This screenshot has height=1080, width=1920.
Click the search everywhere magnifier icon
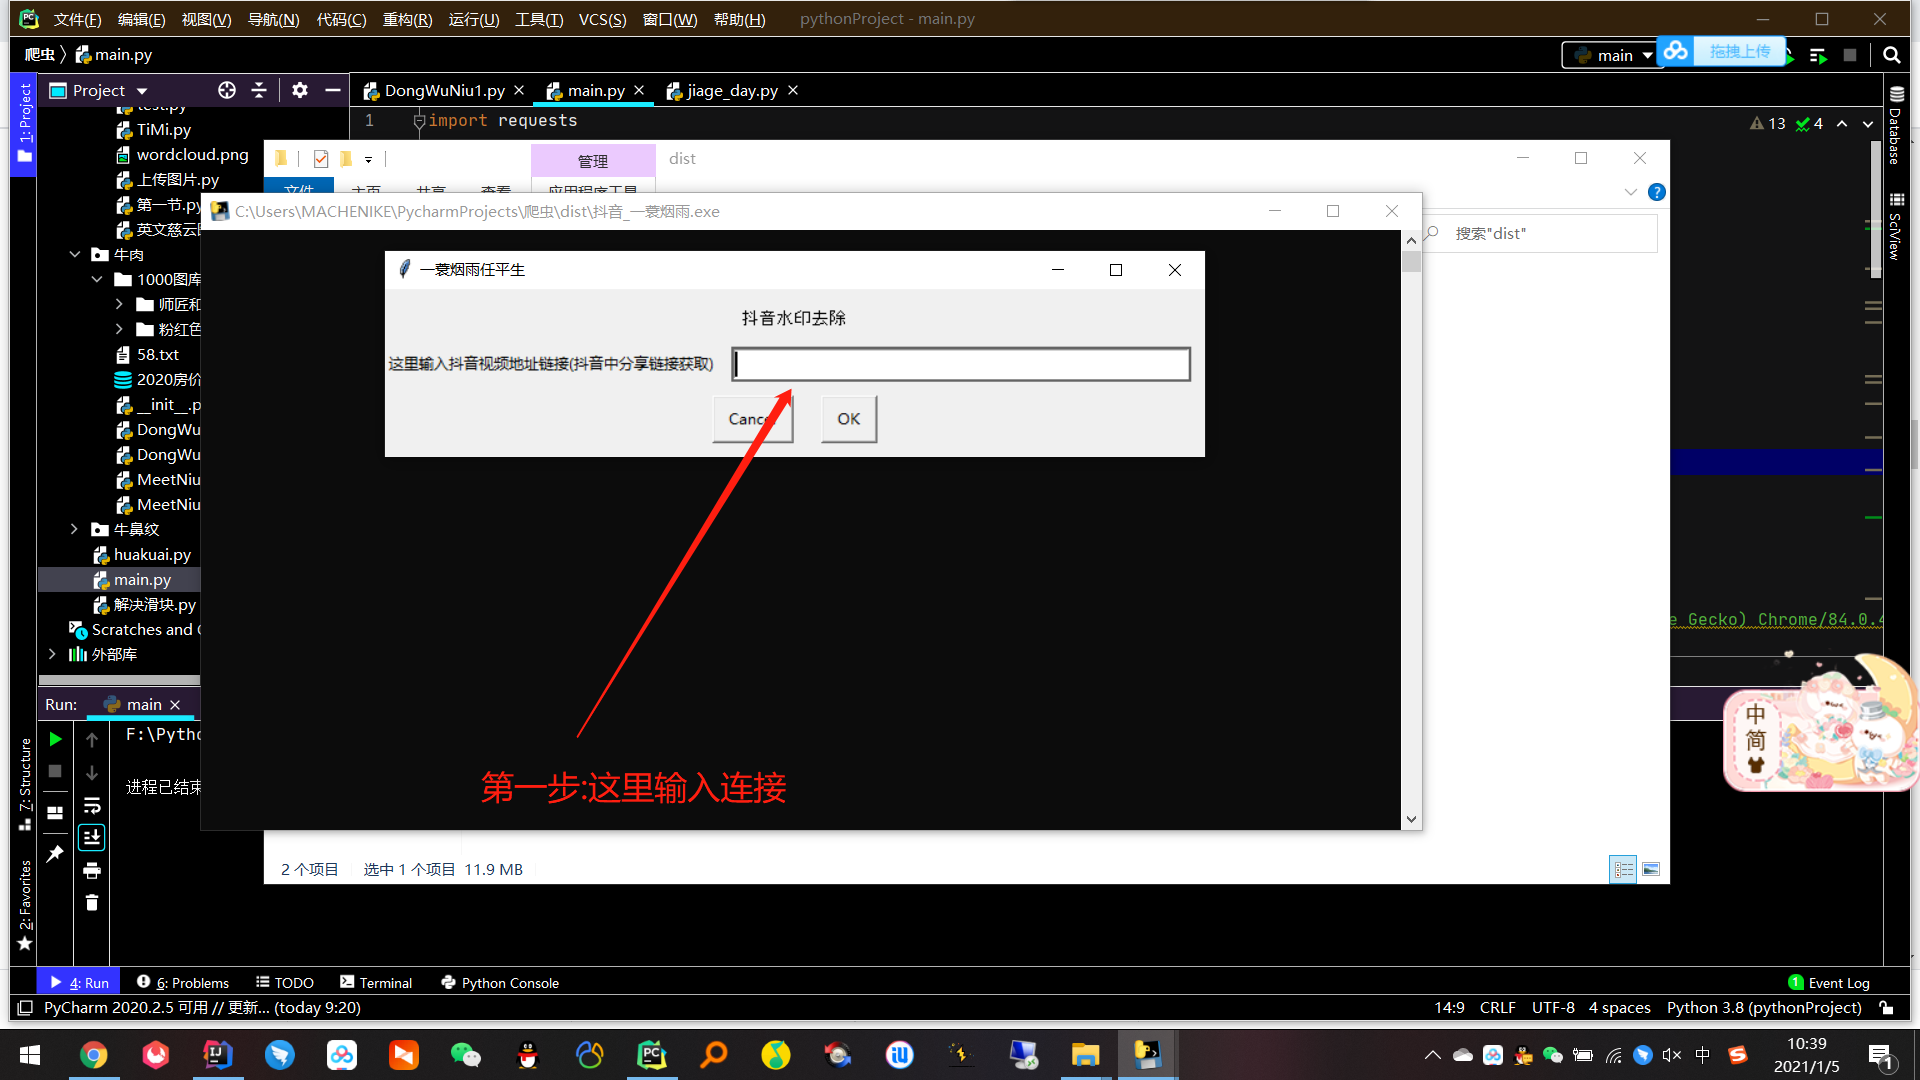tap(1891, 55)
